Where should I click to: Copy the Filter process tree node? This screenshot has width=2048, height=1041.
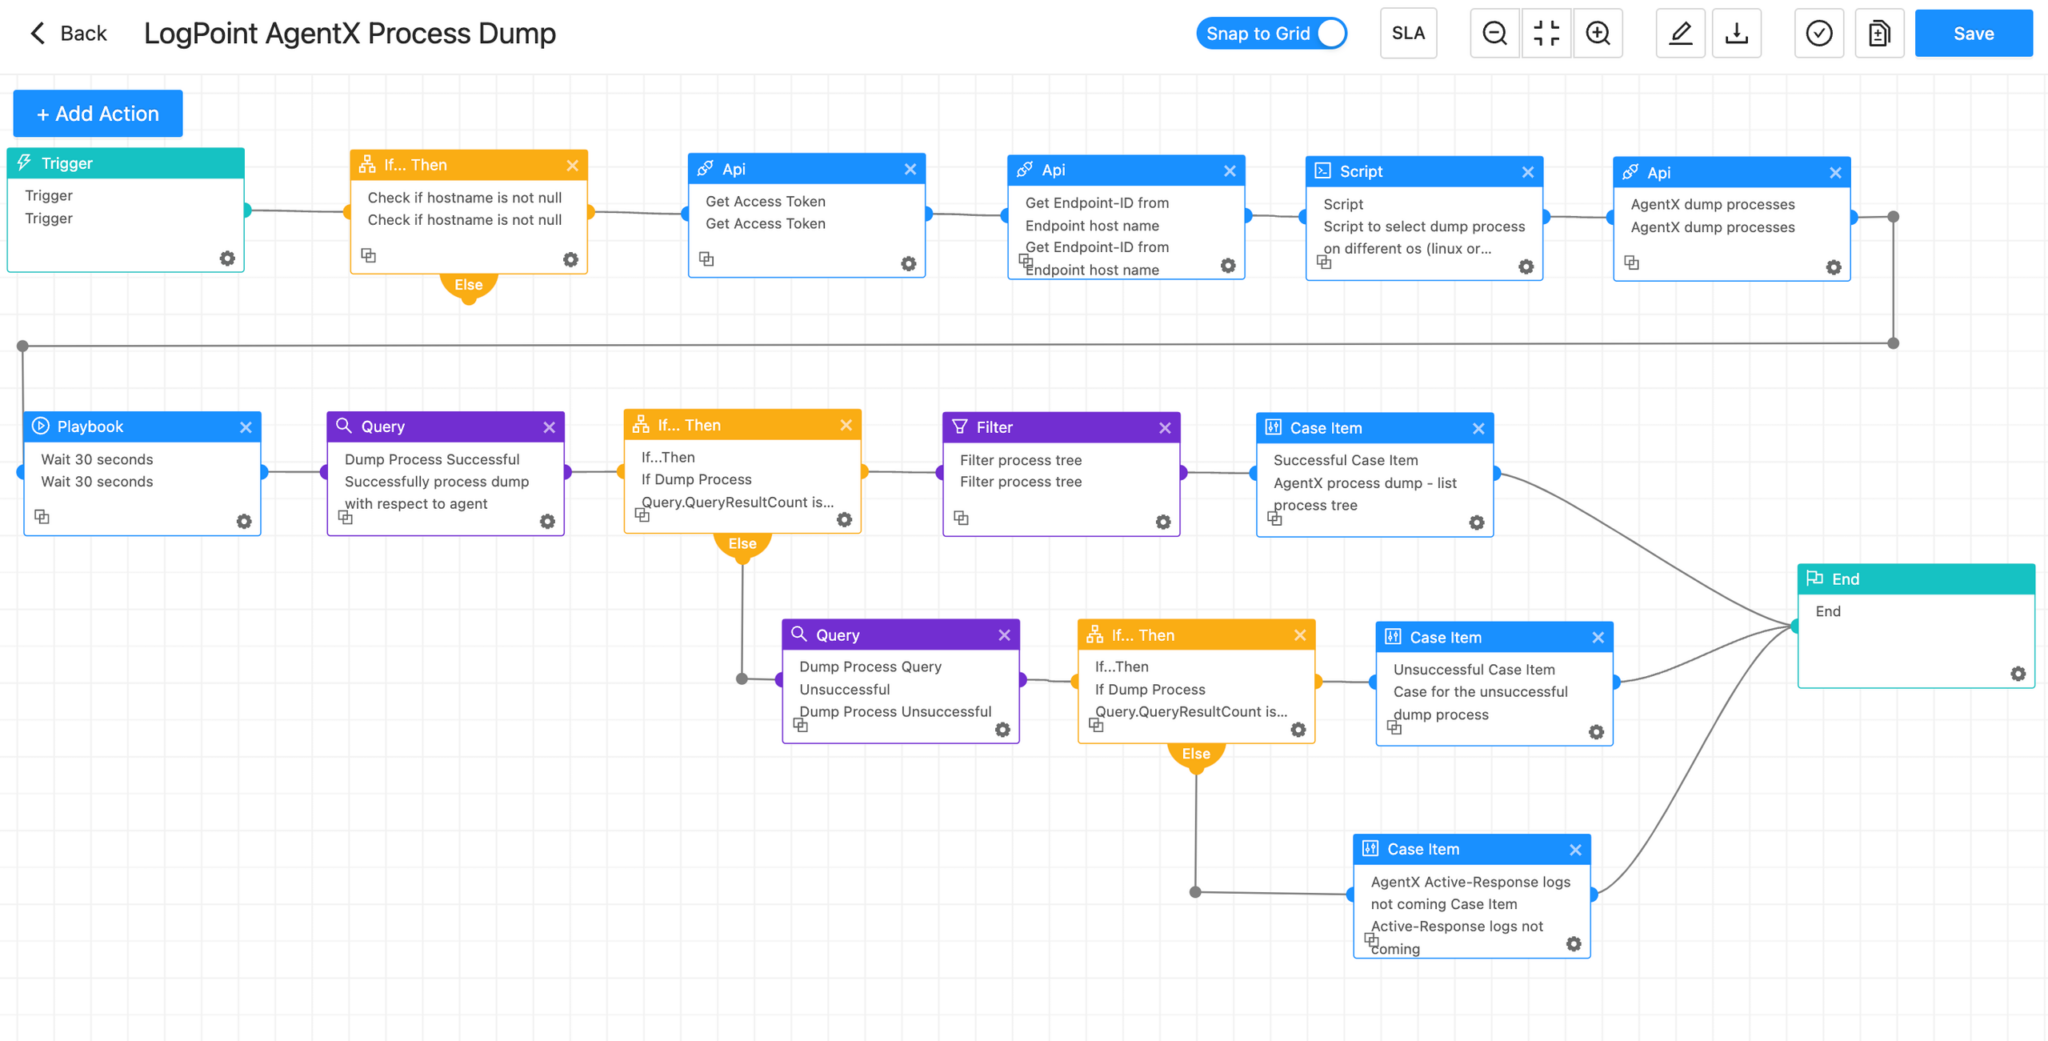(x=961, y=518)
